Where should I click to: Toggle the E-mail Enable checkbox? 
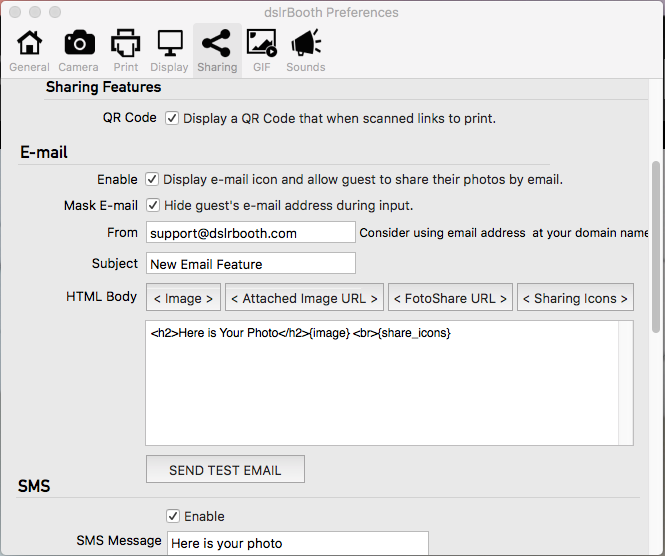click(152, 179)
